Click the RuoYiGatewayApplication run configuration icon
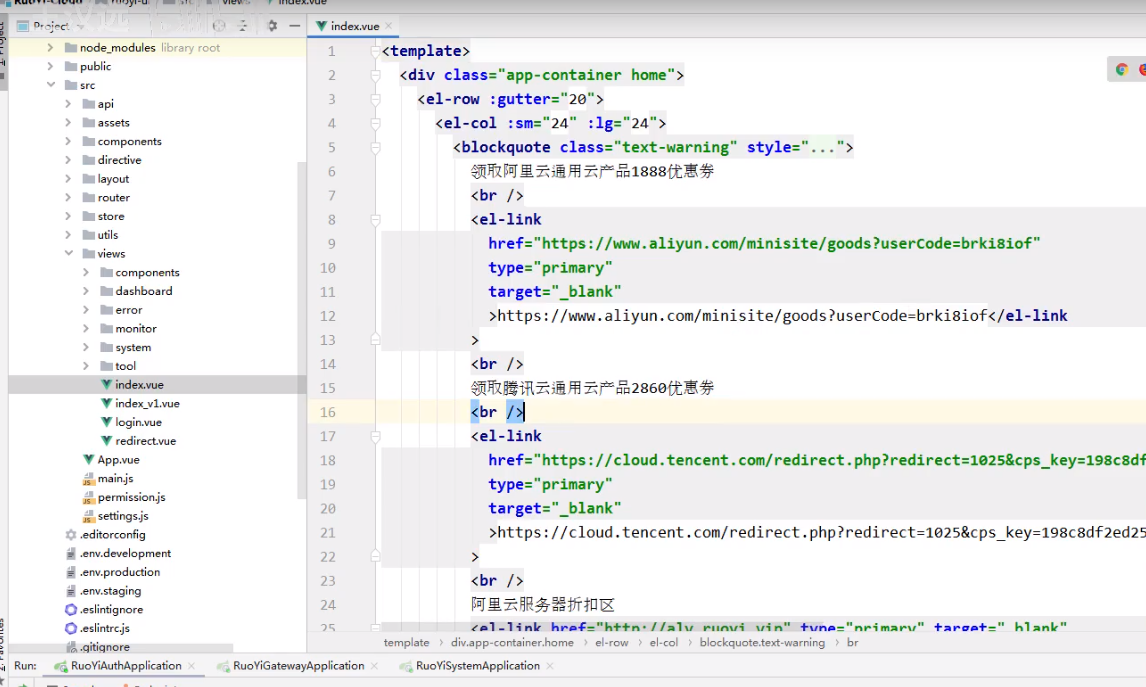1146x687 pixels. click(223, 666)
